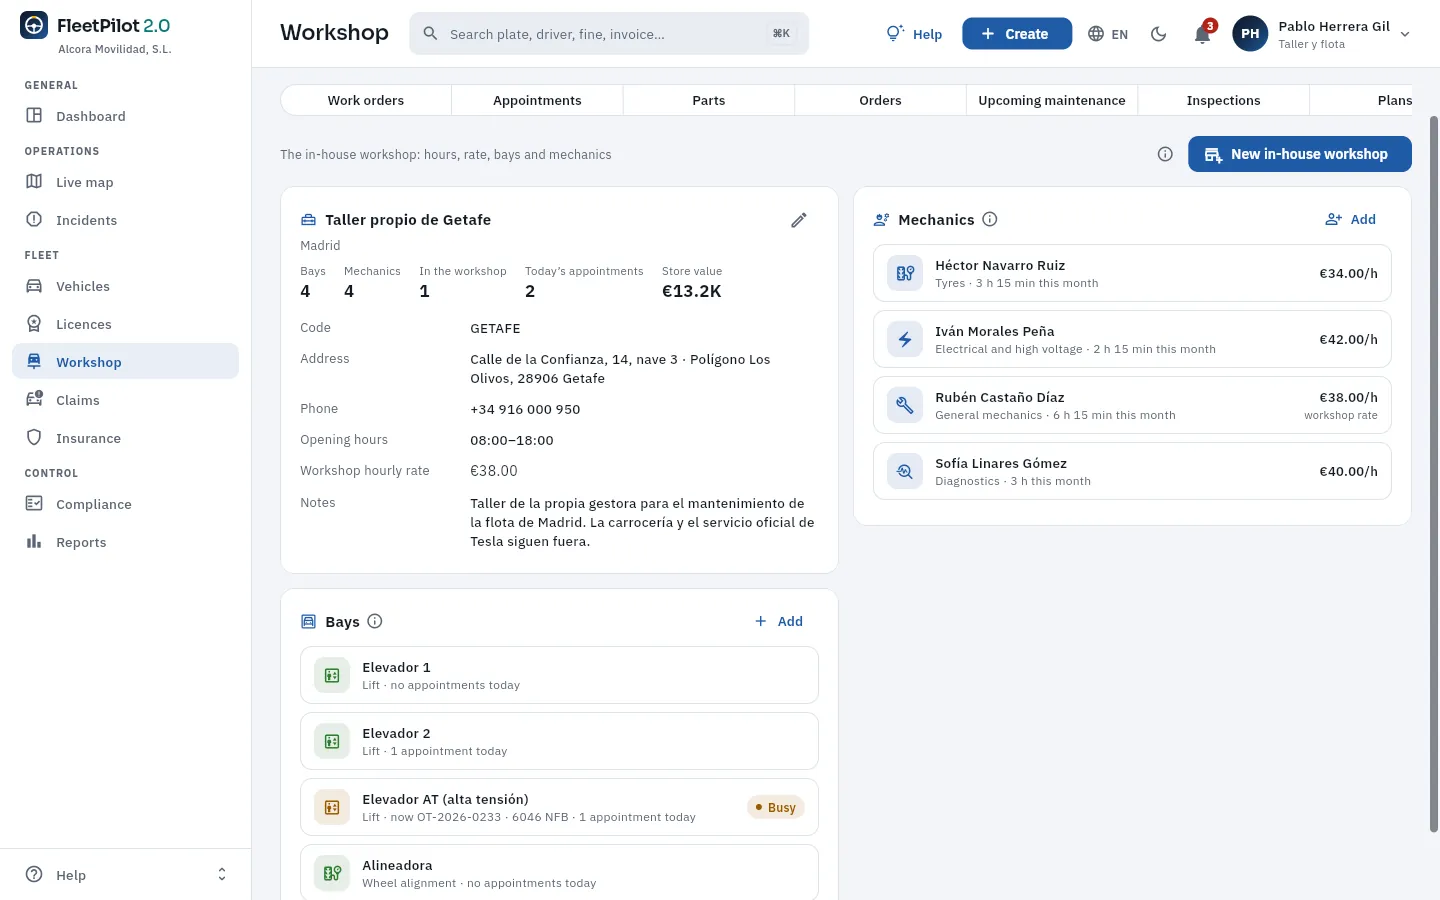Image resolution: width=1440 pixels, height=900 pixels.
Task: Open the Orders tab
Action: coord(880,100)
